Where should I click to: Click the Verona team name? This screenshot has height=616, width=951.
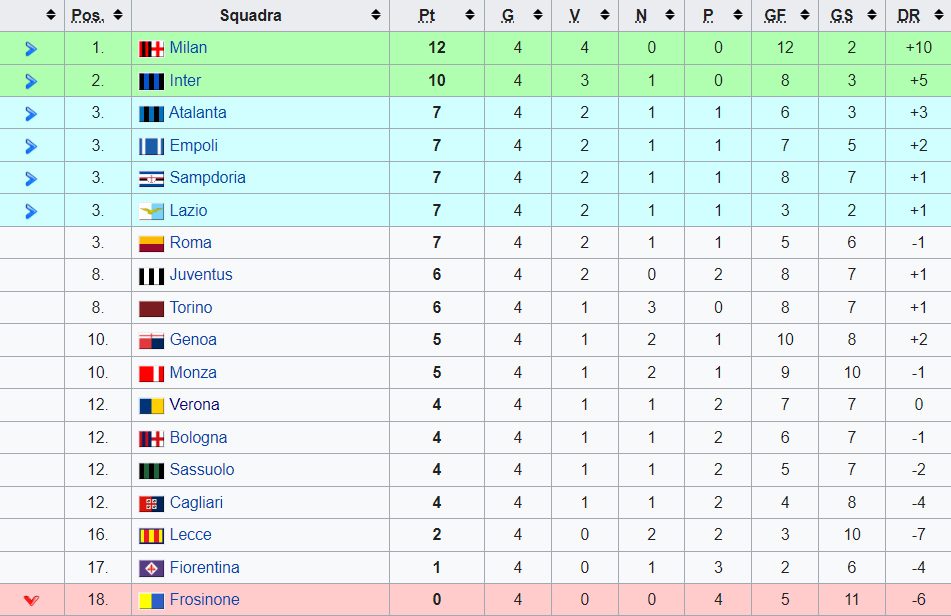(194, 404)
